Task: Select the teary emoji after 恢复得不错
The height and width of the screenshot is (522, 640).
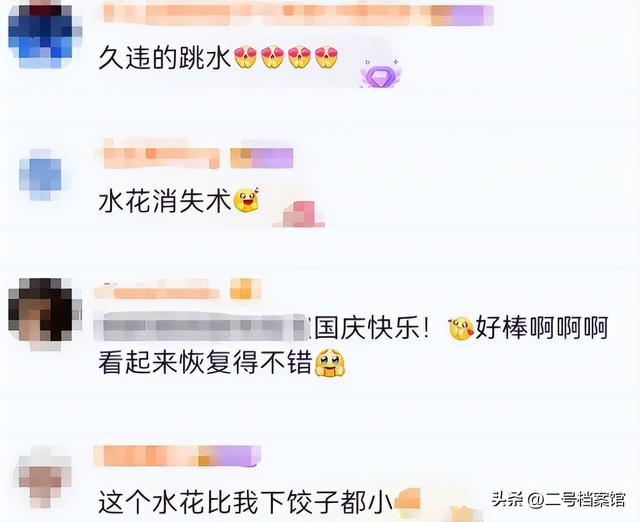Action: pos(330,363)
